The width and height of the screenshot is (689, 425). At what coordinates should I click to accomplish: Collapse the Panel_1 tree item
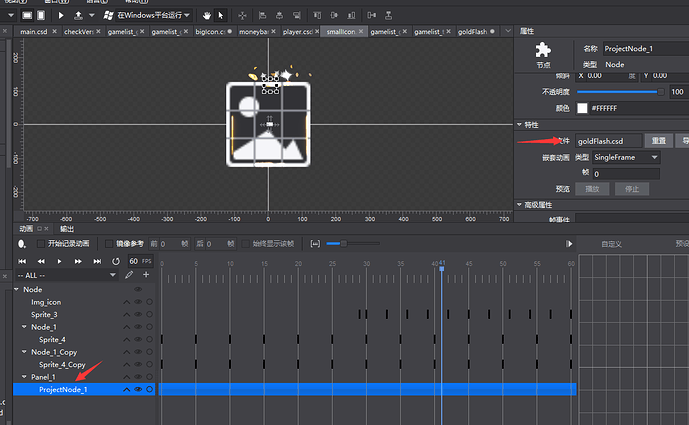25,377
